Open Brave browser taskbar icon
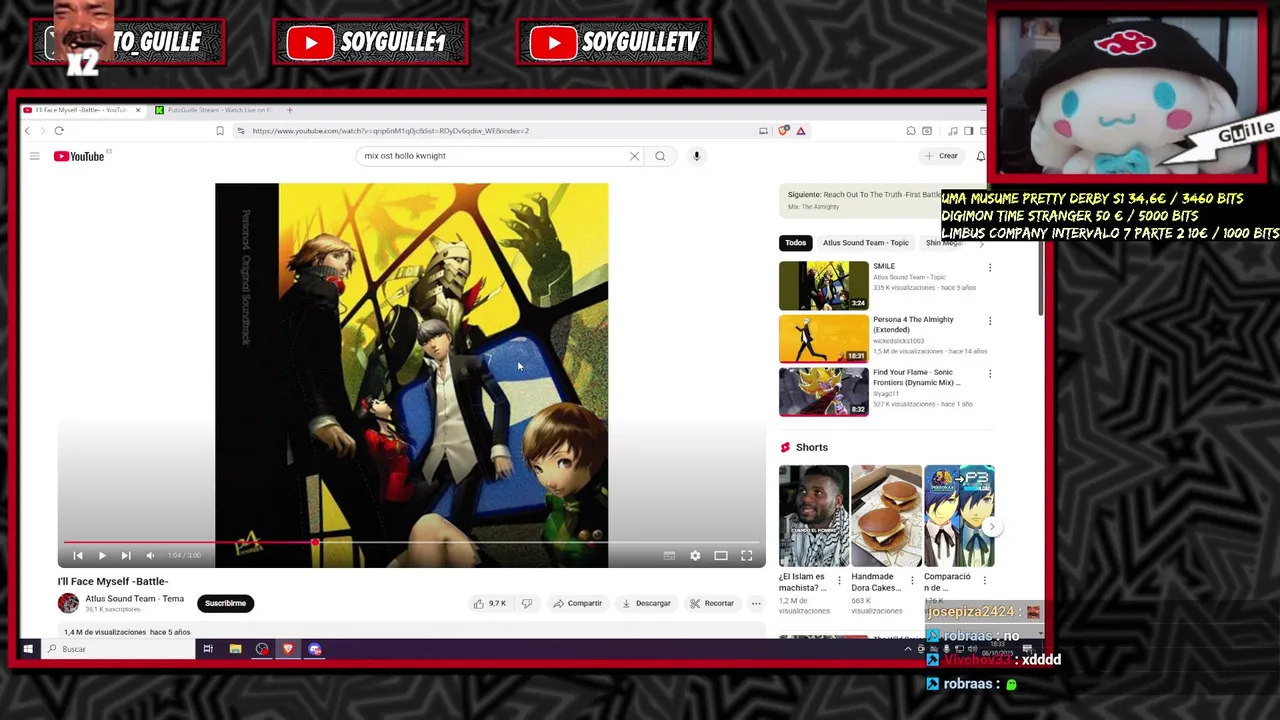 [288, 649]
